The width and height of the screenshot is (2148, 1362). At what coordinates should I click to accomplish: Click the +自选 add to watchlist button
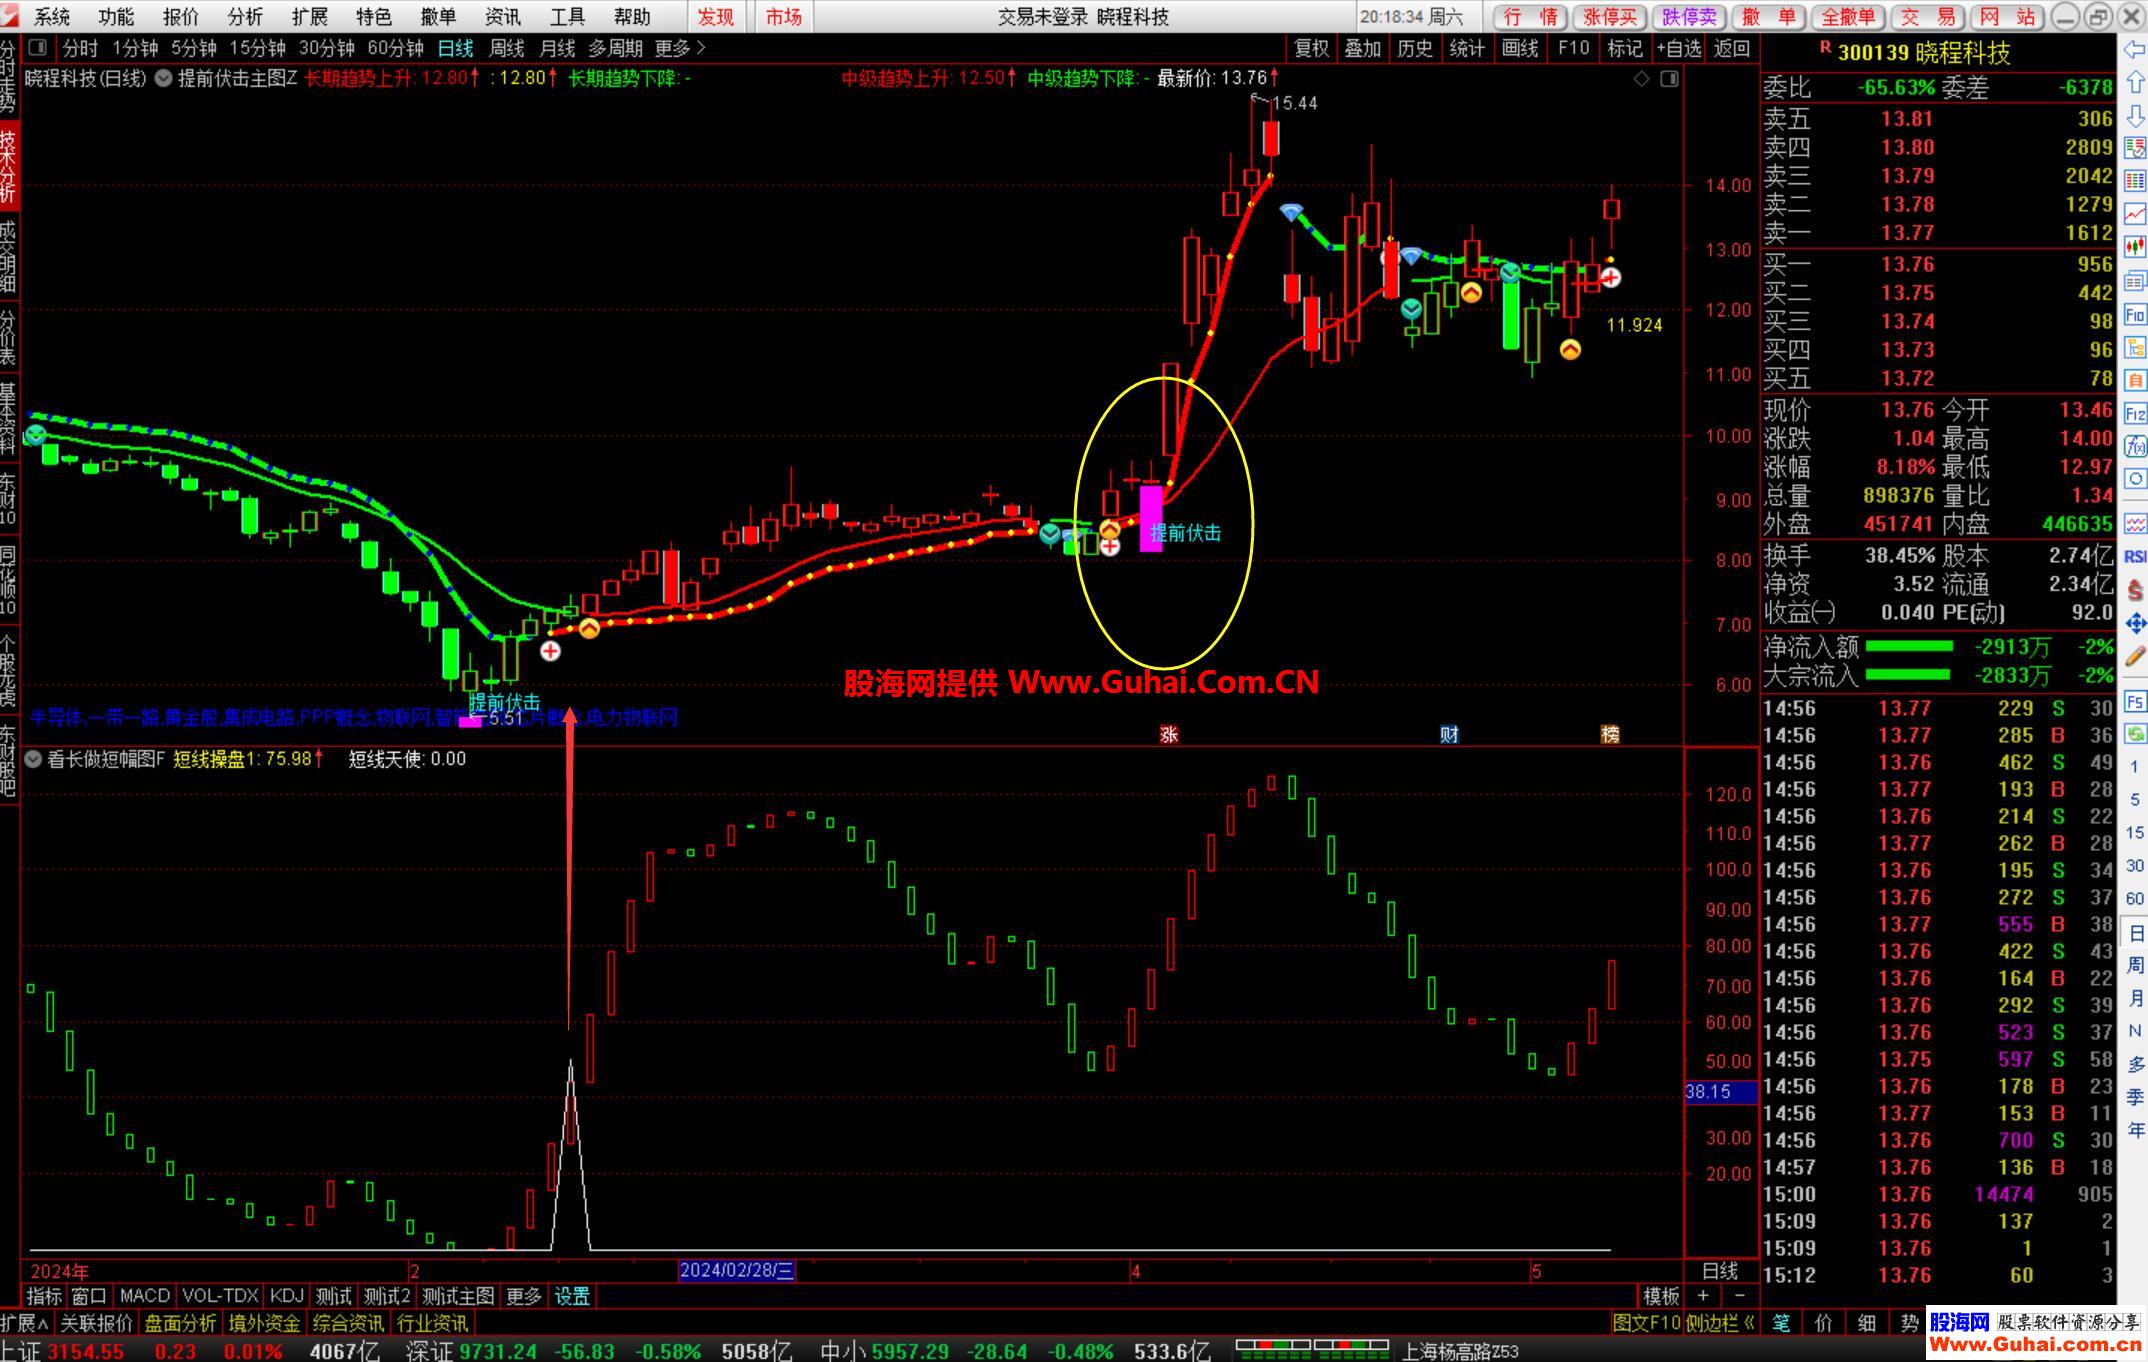pos(1678,48)
